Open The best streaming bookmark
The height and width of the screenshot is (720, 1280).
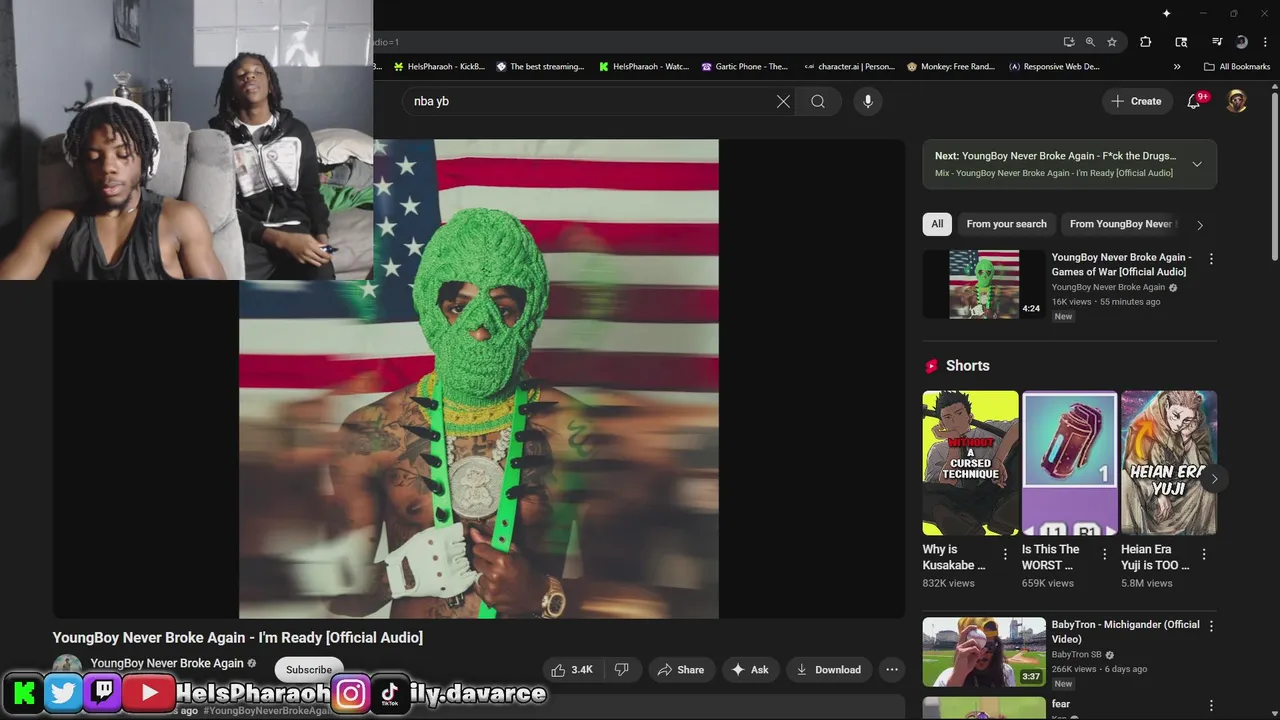coord(541,67)
